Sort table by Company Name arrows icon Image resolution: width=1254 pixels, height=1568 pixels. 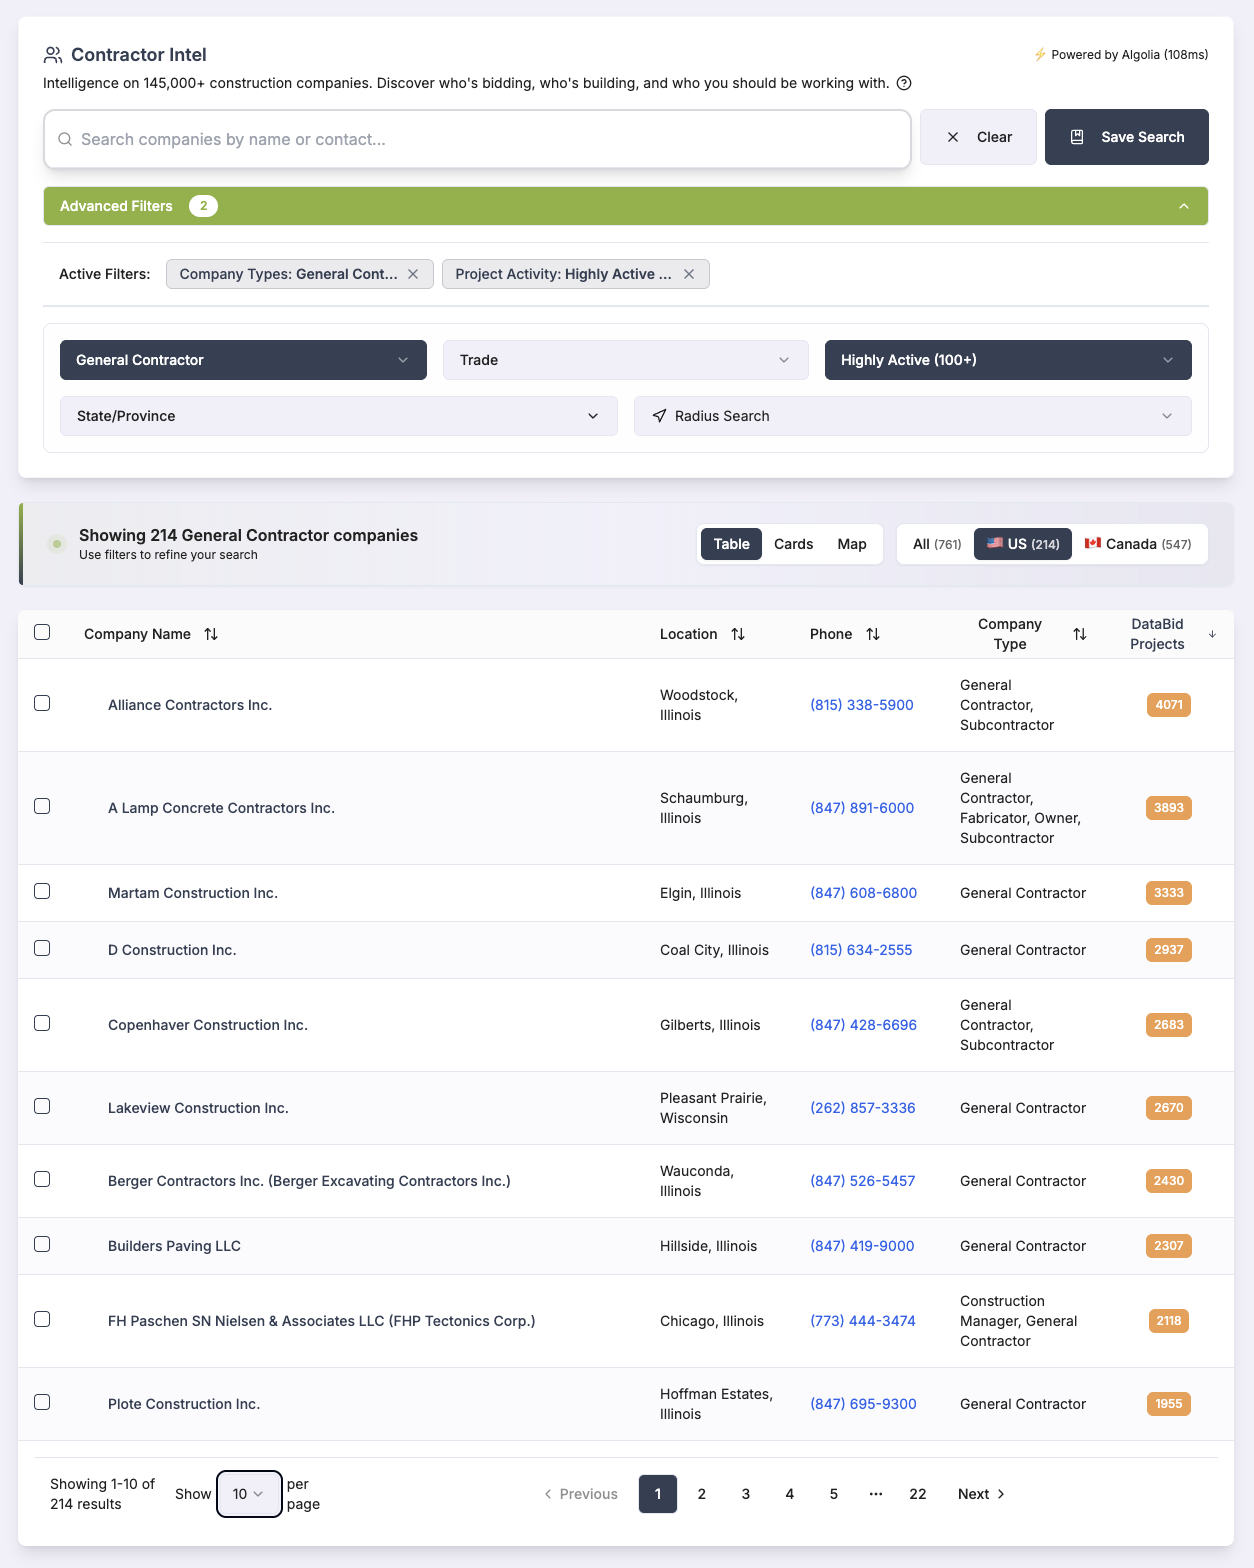coord(211,634)
